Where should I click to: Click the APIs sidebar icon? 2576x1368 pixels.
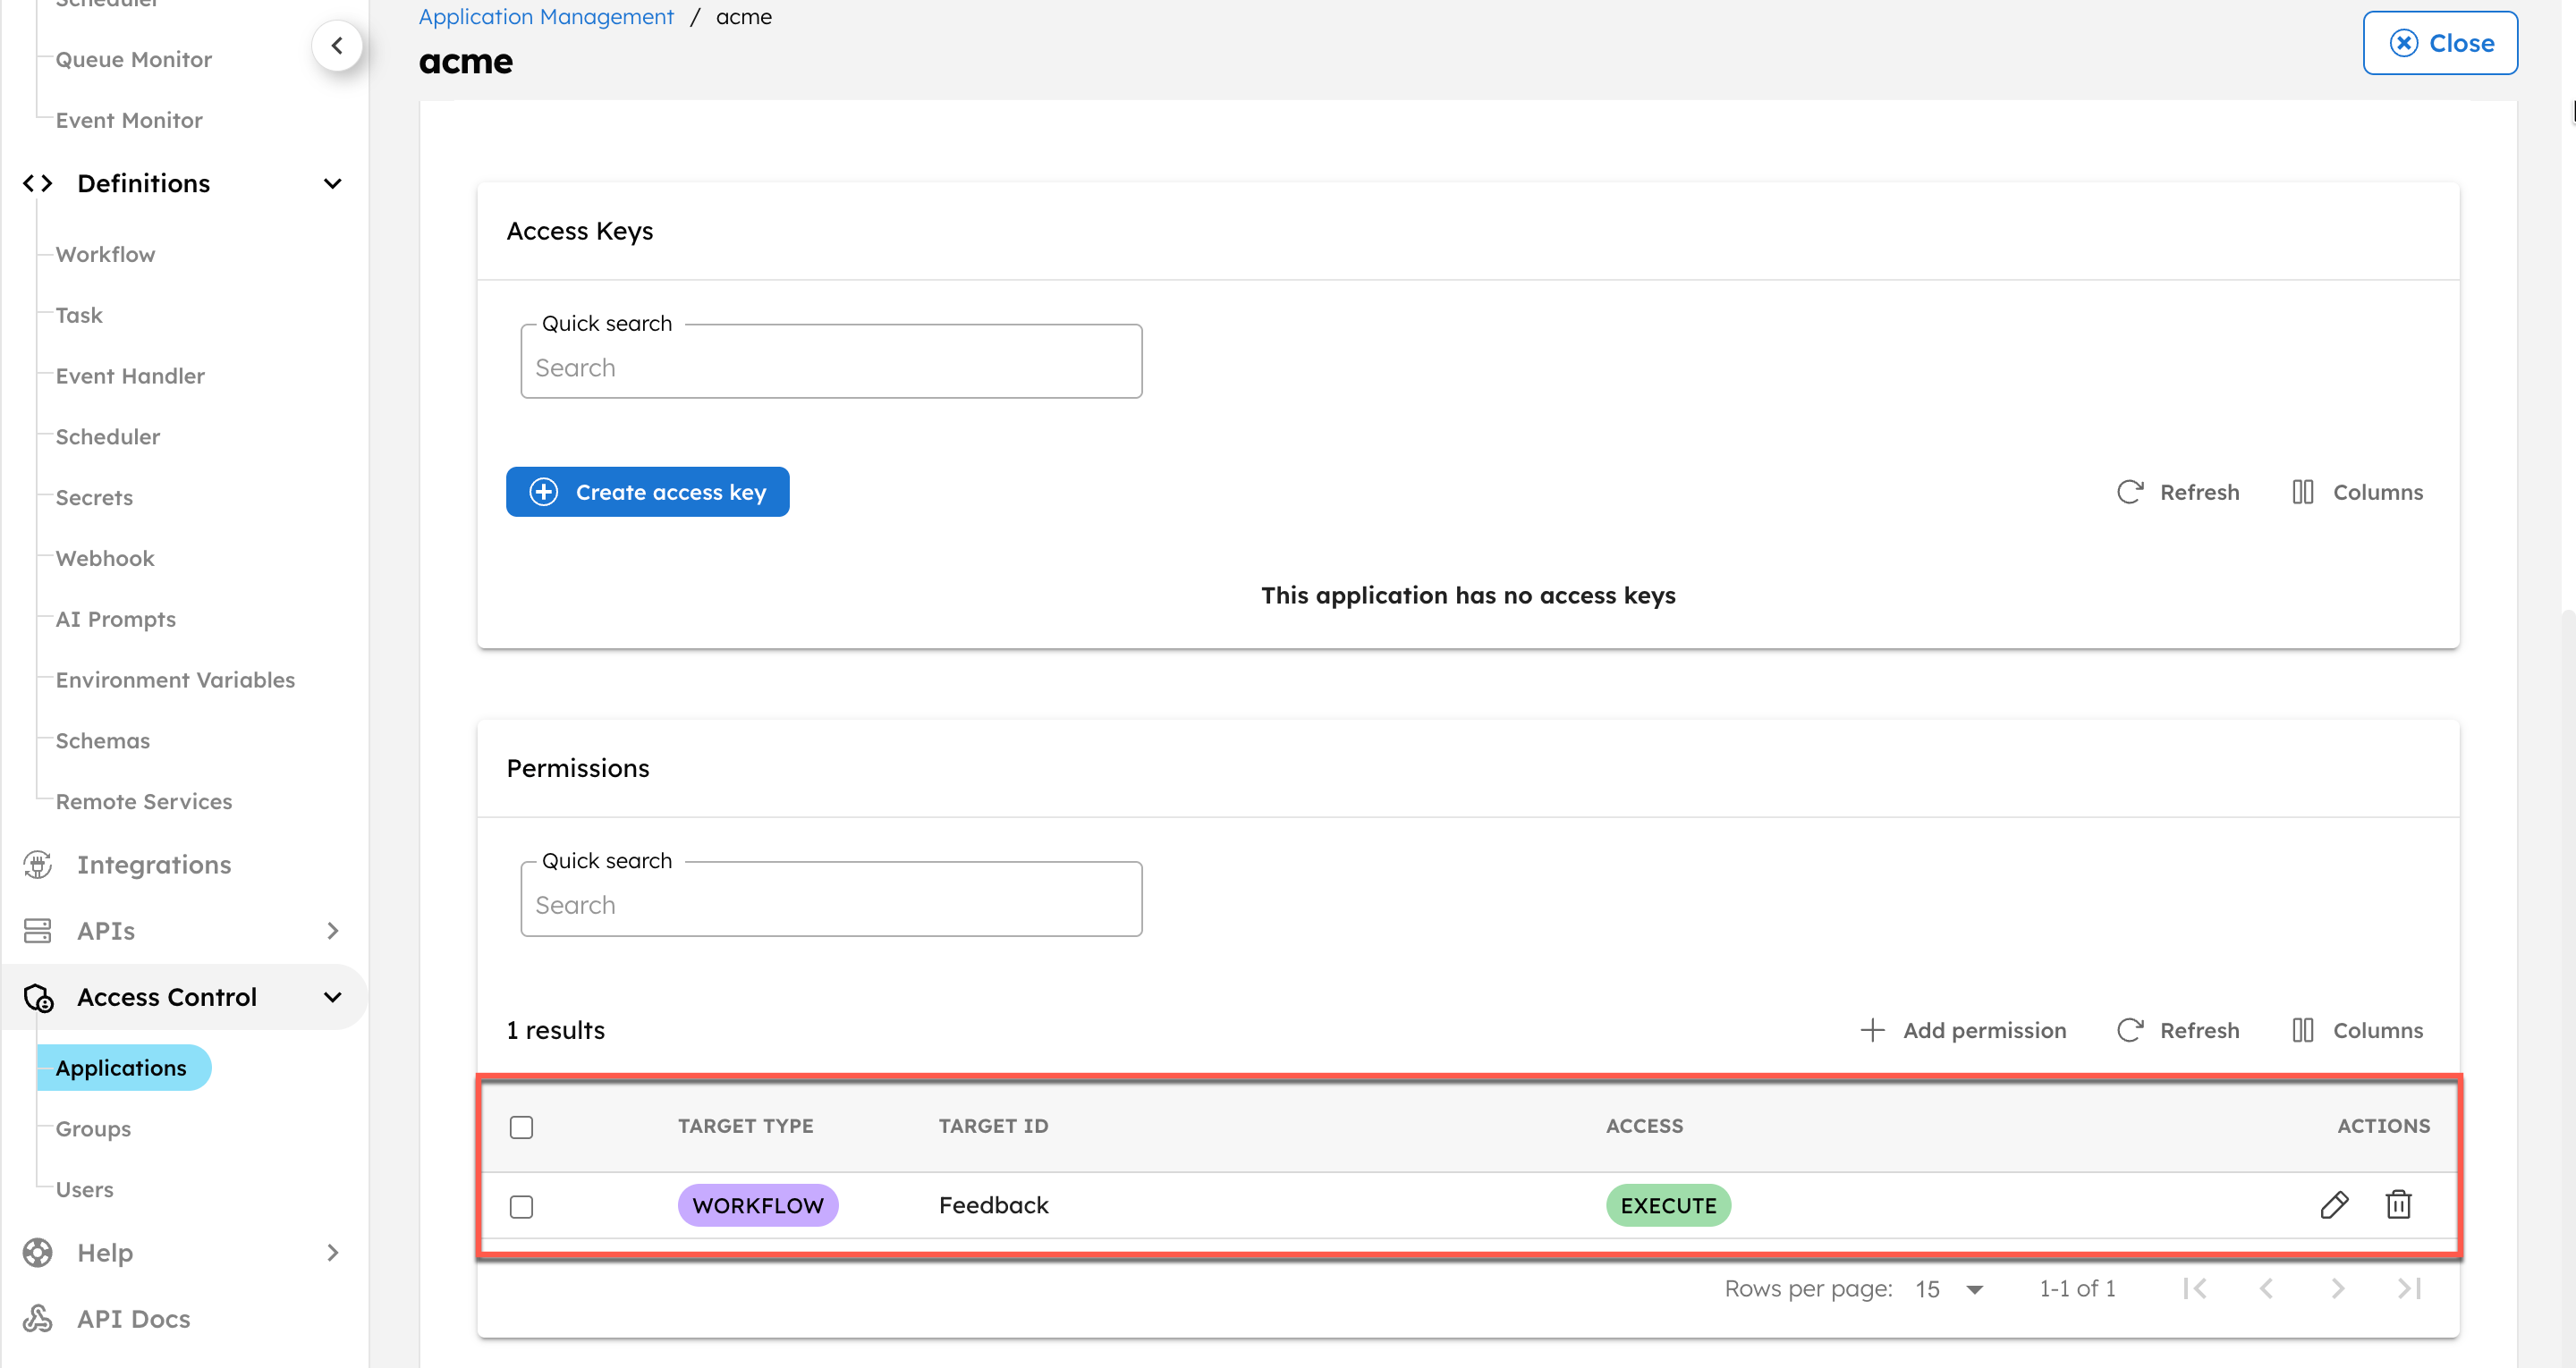pyautogui.click(x=37, y=930)
